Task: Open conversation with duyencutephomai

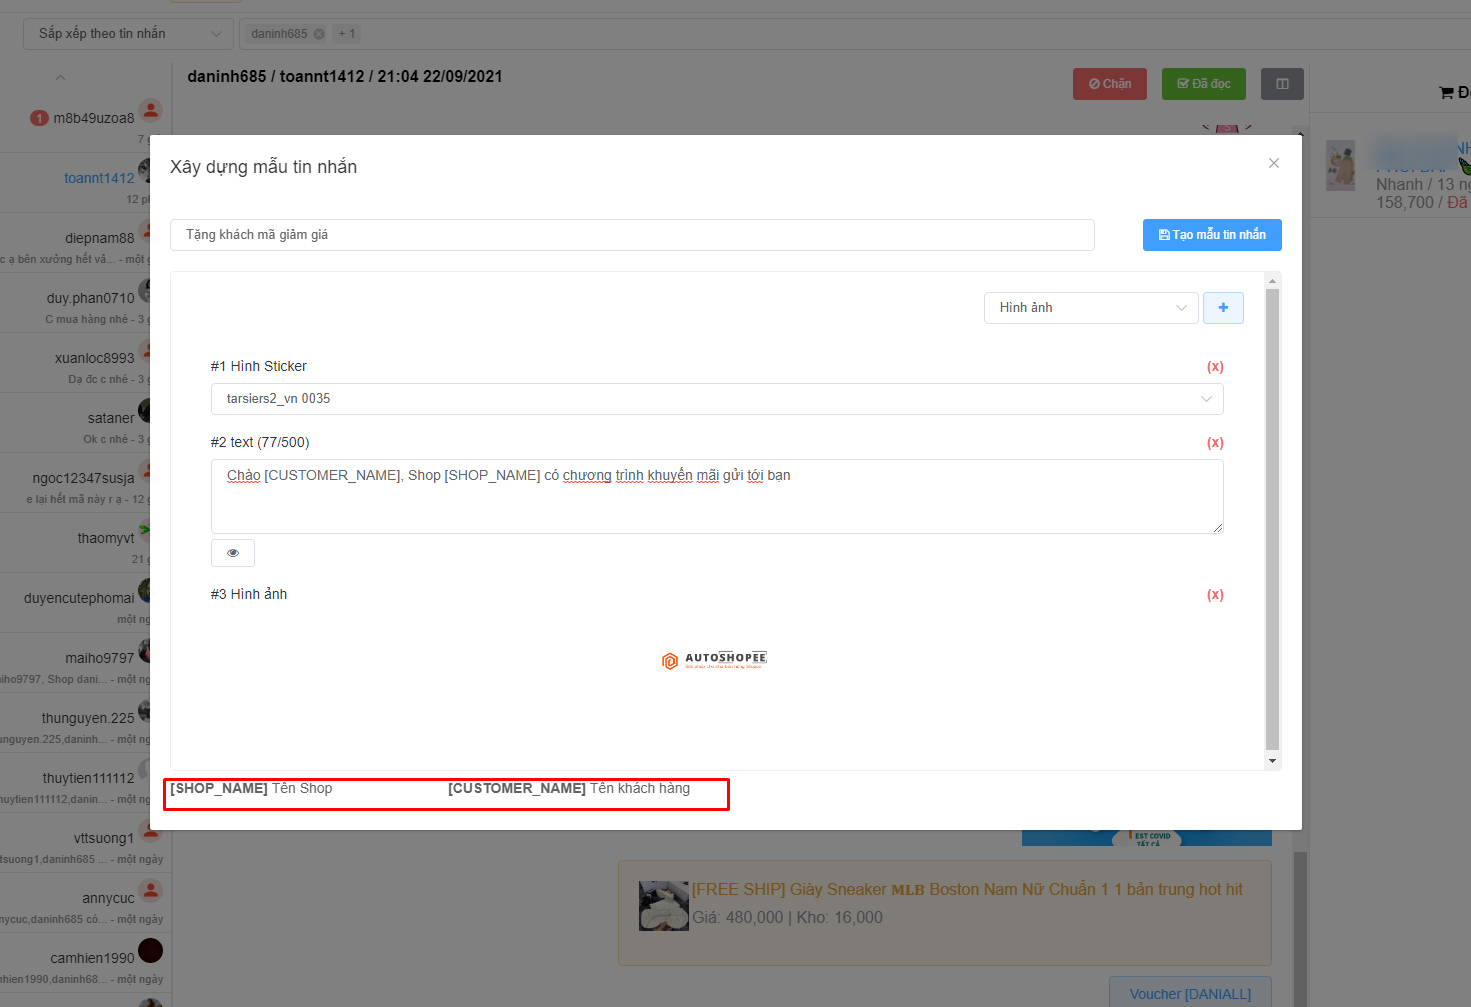Action: (86, 603)
